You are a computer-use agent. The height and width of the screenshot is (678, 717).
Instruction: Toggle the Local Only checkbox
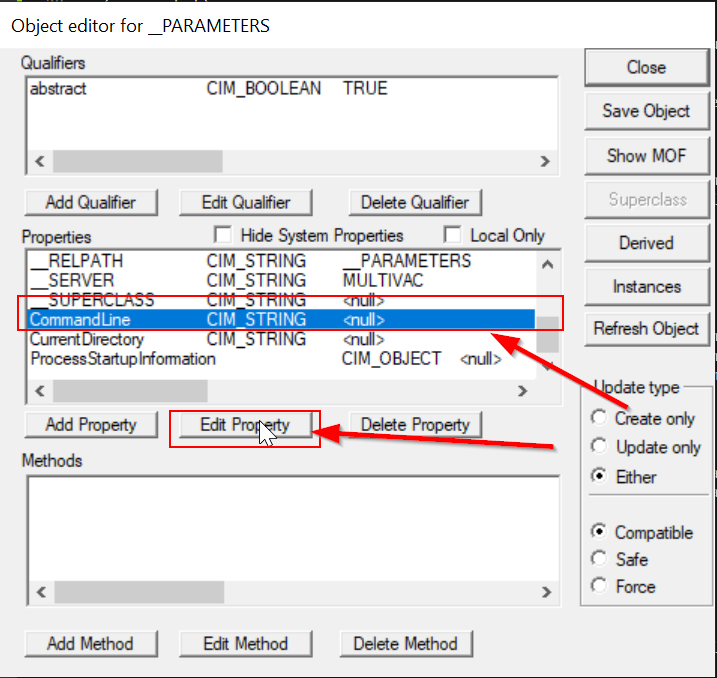453,236
